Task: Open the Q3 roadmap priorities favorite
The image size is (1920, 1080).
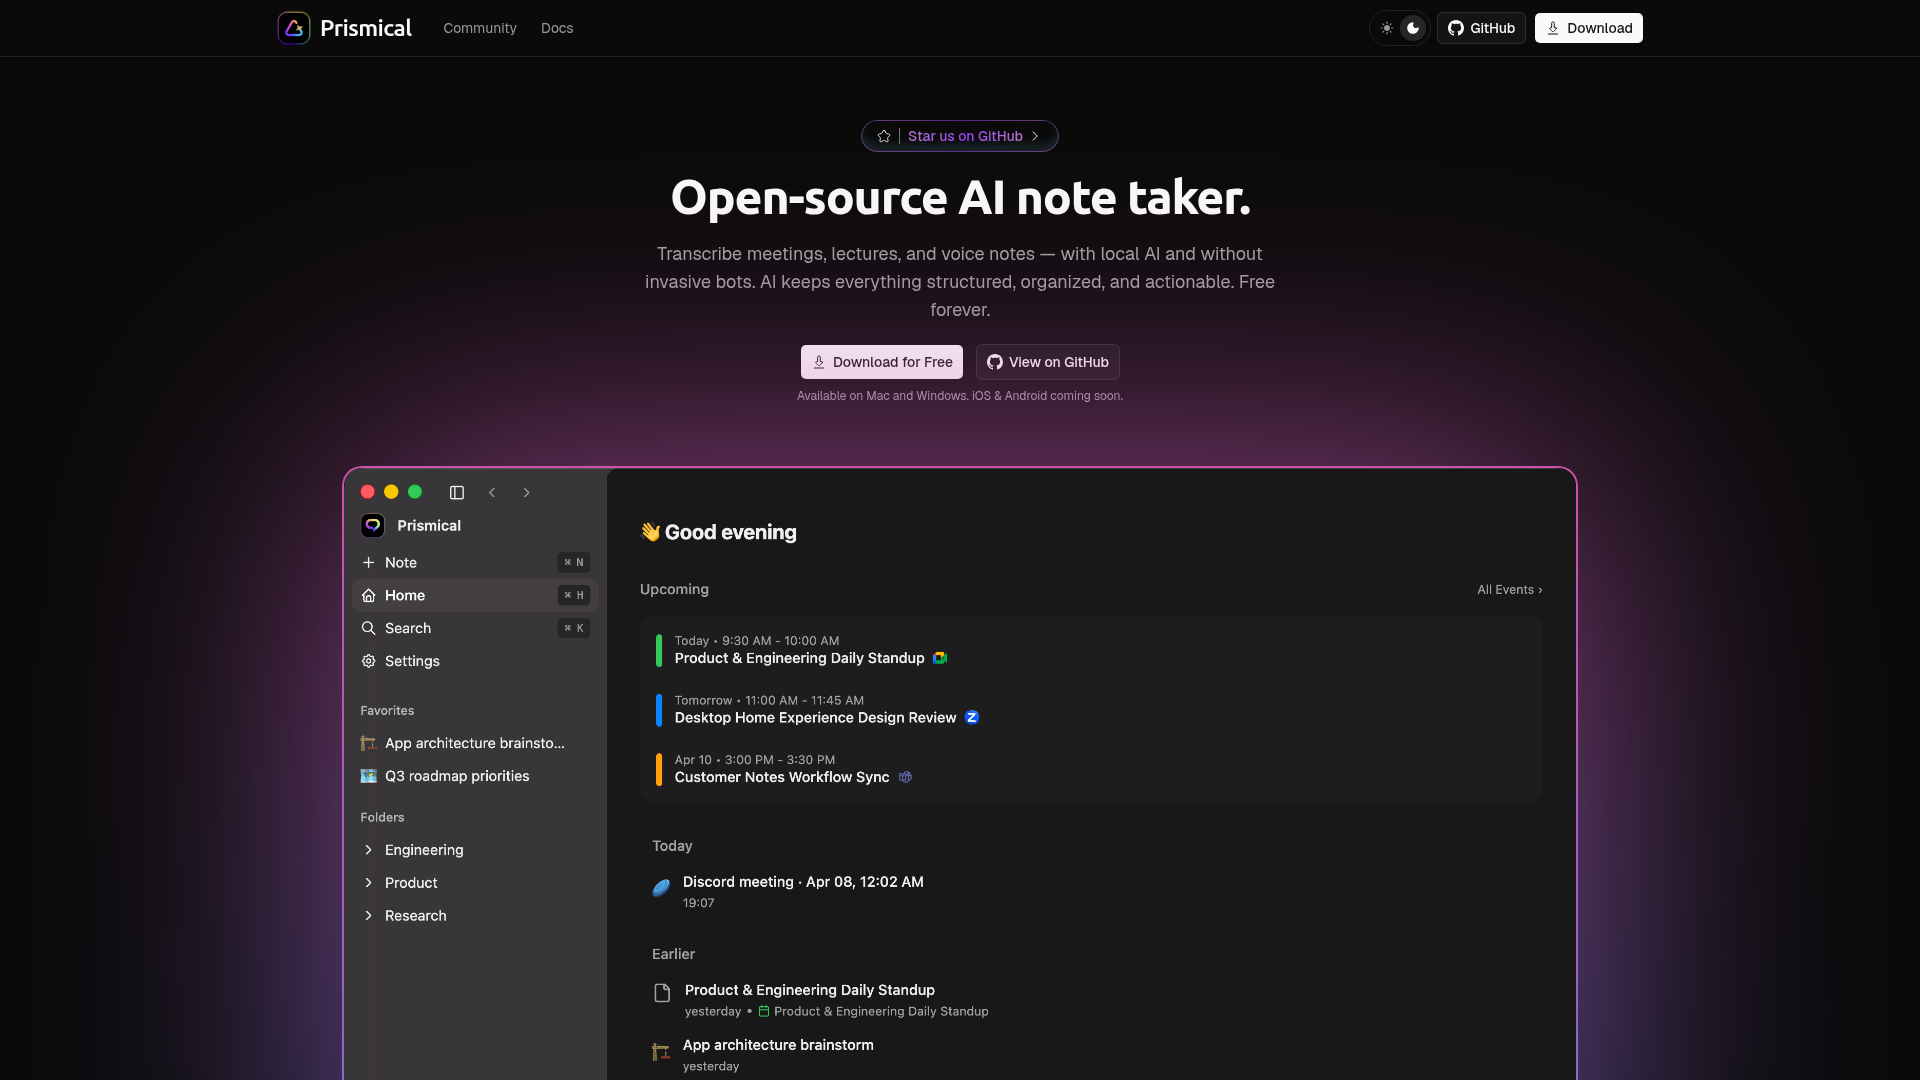Action: click(x=475, y=776)
